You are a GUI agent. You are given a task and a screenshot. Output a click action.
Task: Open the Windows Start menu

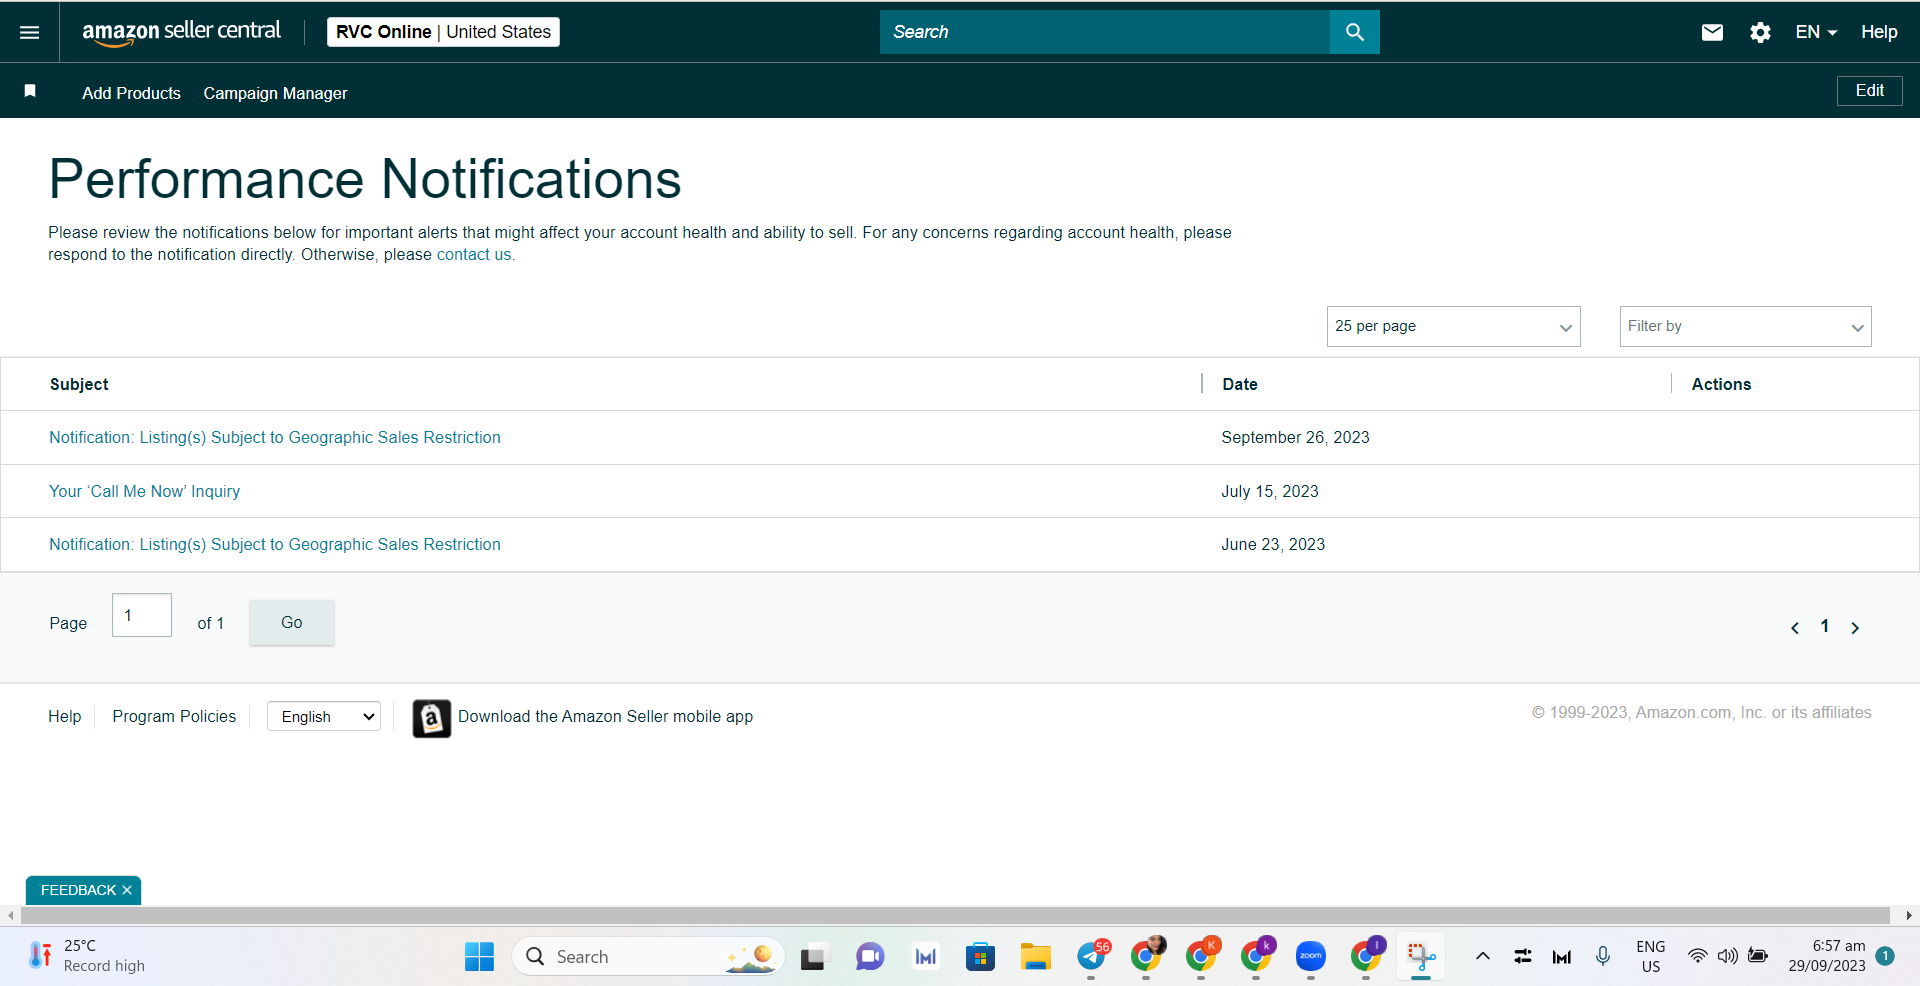pyautogui.click(x=479, y=957)
